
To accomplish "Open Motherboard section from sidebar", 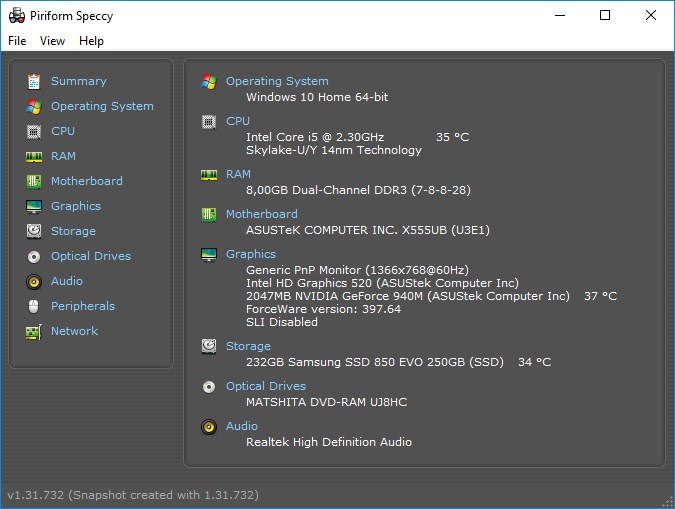I will (87, 181).
